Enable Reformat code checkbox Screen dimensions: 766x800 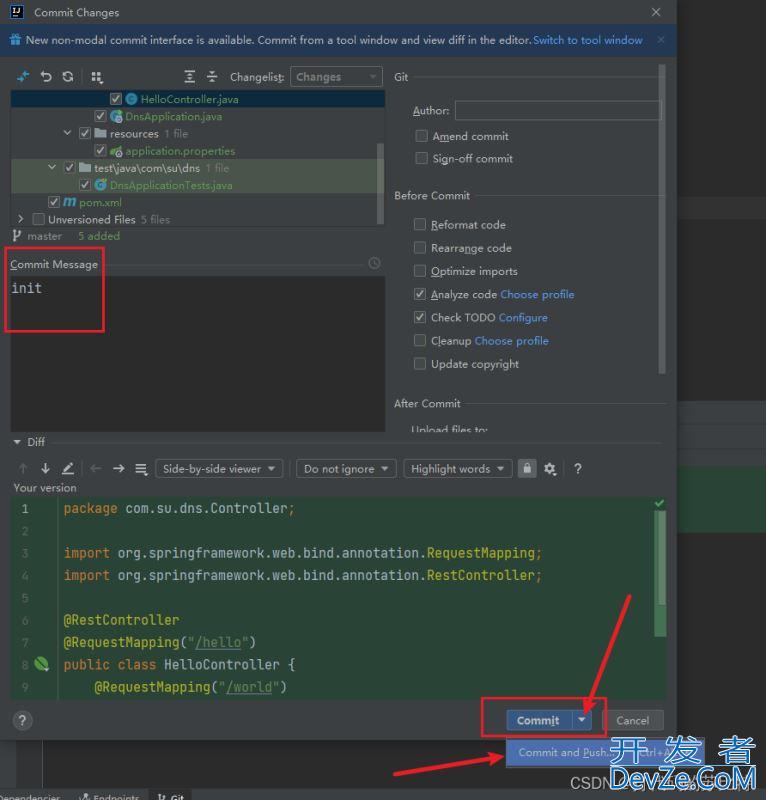click(x=419, y=224)
